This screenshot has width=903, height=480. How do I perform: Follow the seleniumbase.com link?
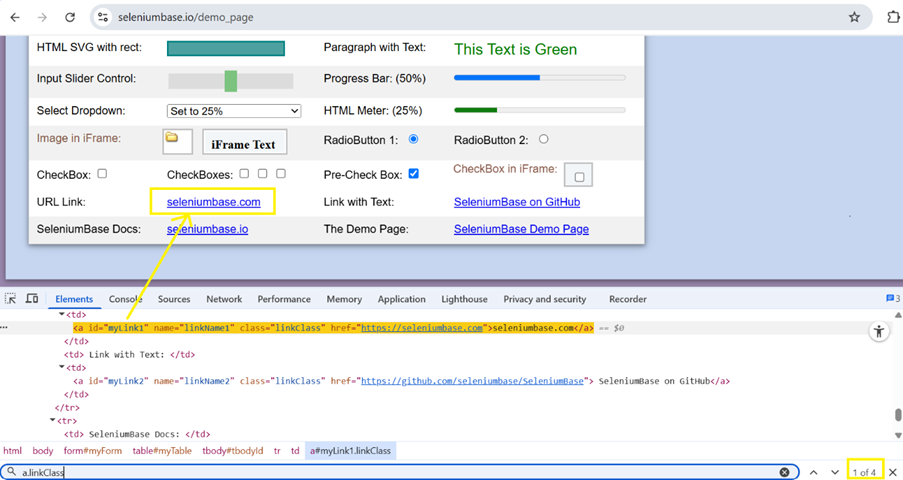pyautogui.click(x=214, y=202)
